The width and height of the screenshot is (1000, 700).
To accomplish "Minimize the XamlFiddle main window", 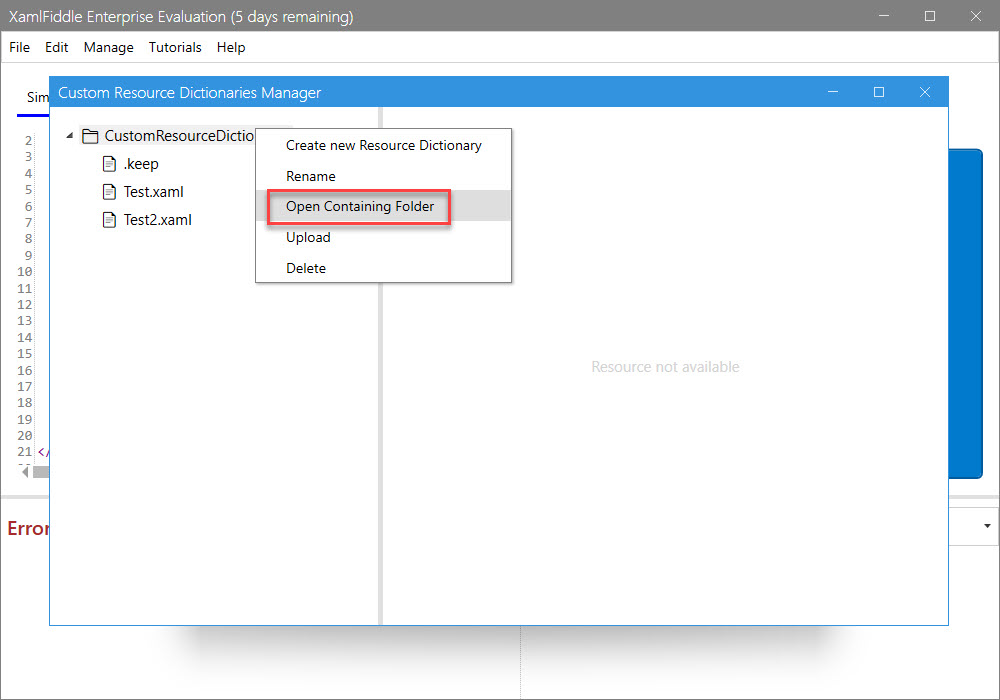I will [884, 16].
